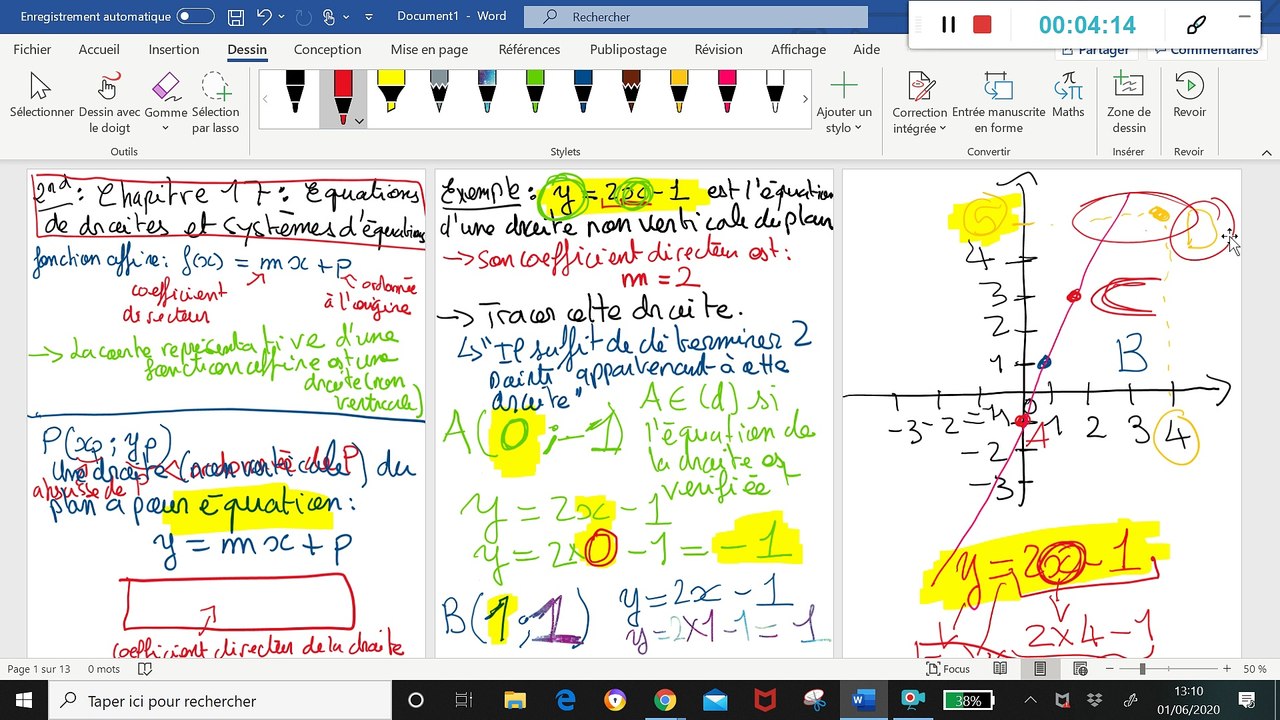The width and height of the screenshot is (1280, 720).
Task: Open the Maths ink converter
Action: click(1068, 95)
